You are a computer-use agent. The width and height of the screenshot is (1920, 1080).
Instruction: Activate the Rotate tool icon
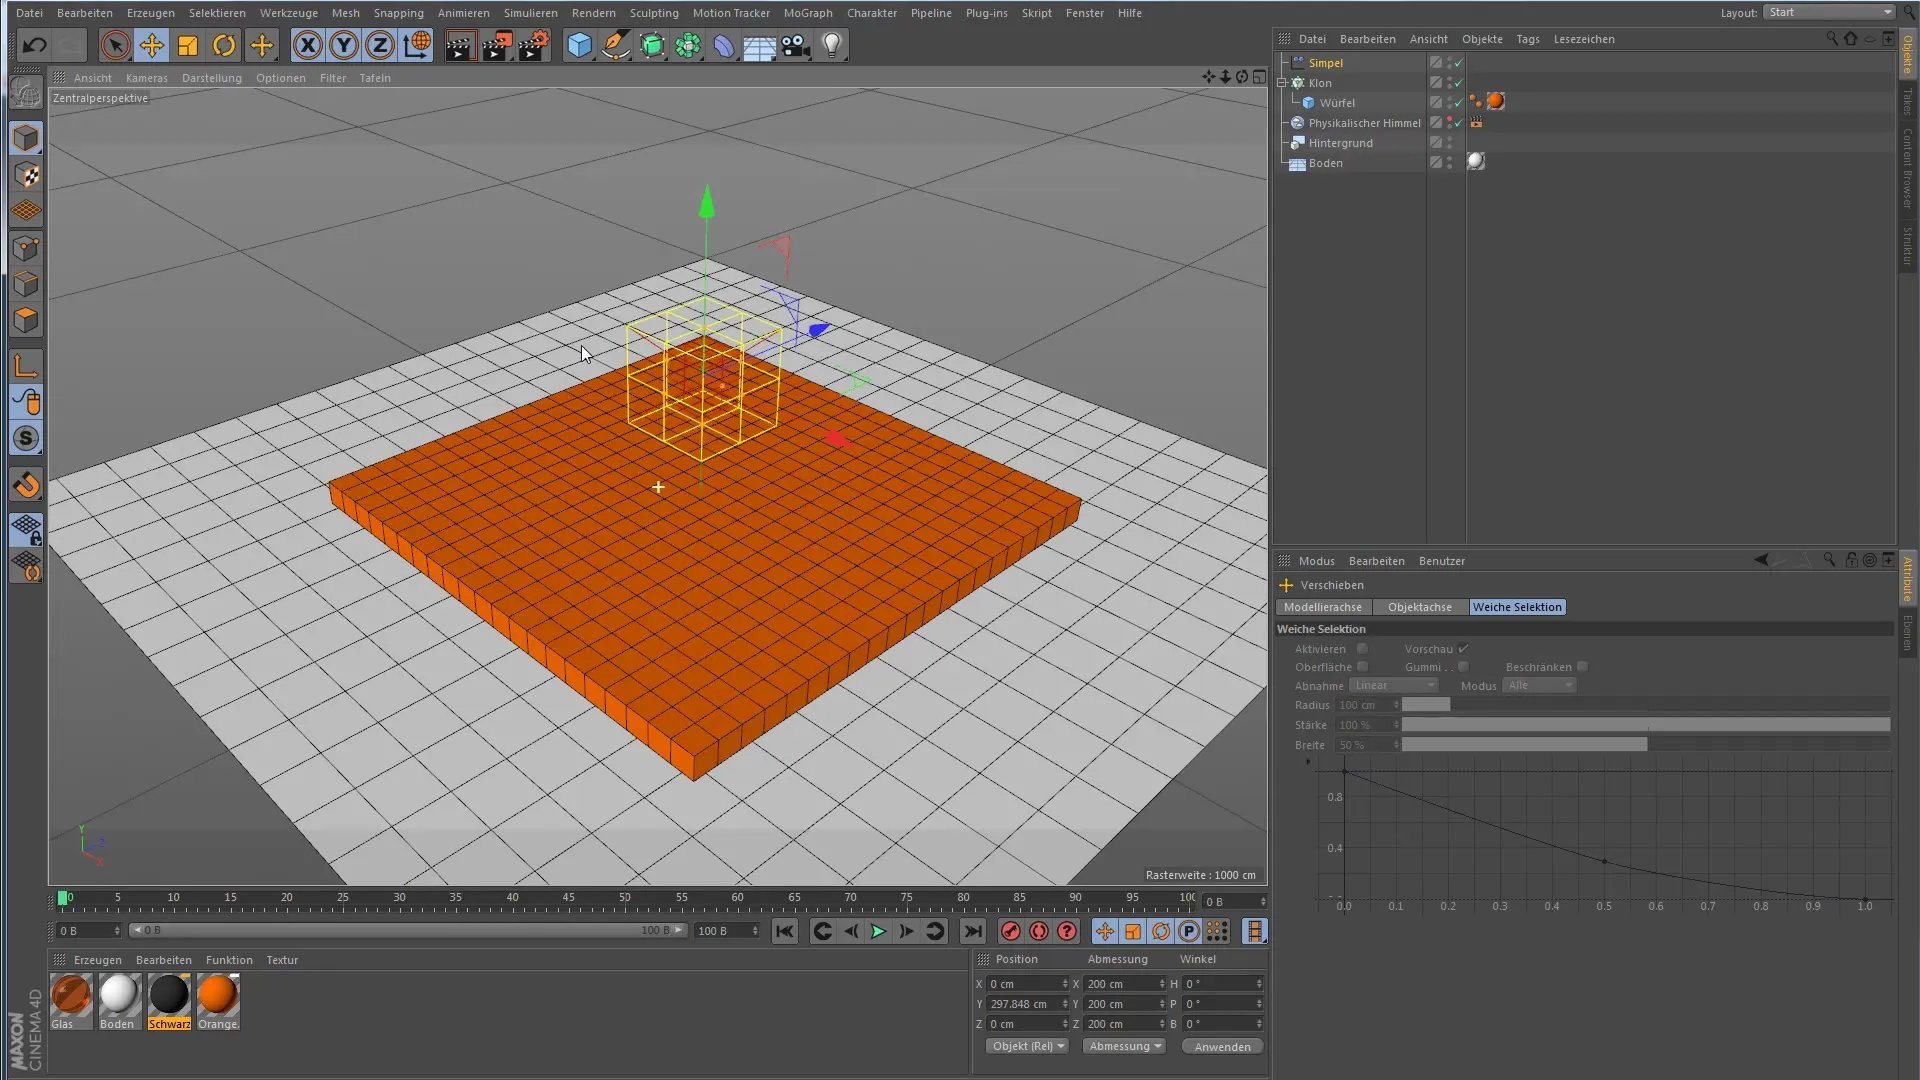click(224, 45)
